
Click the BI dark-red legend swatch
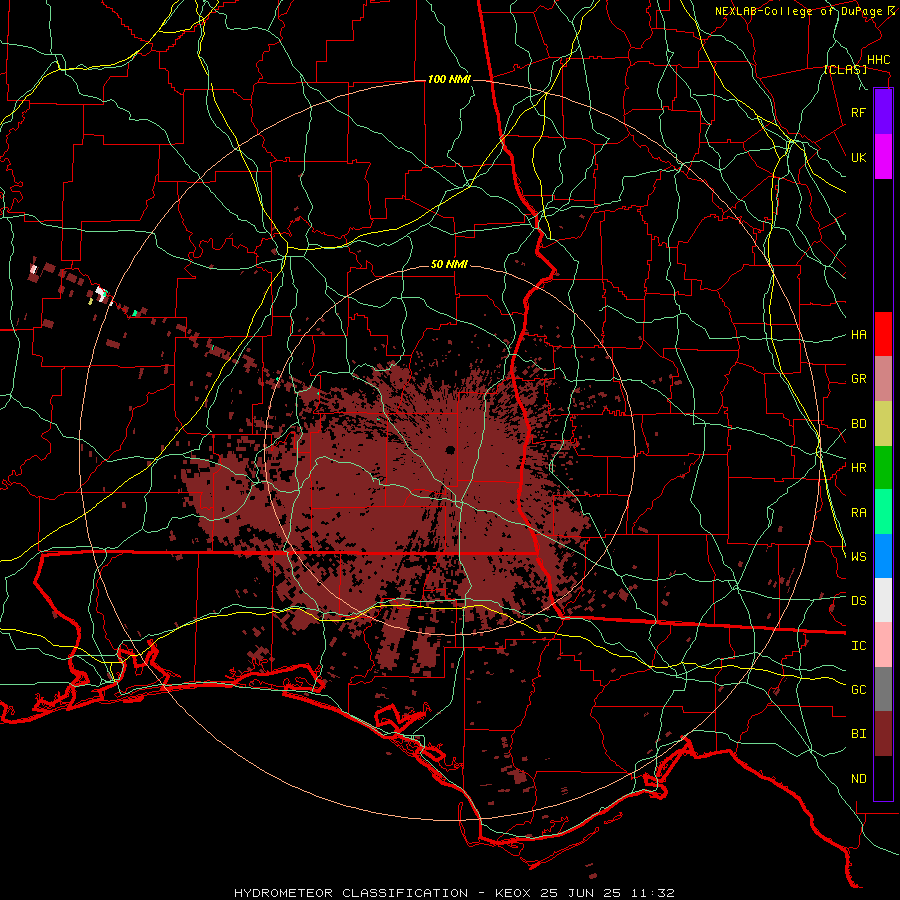[883, 734]
